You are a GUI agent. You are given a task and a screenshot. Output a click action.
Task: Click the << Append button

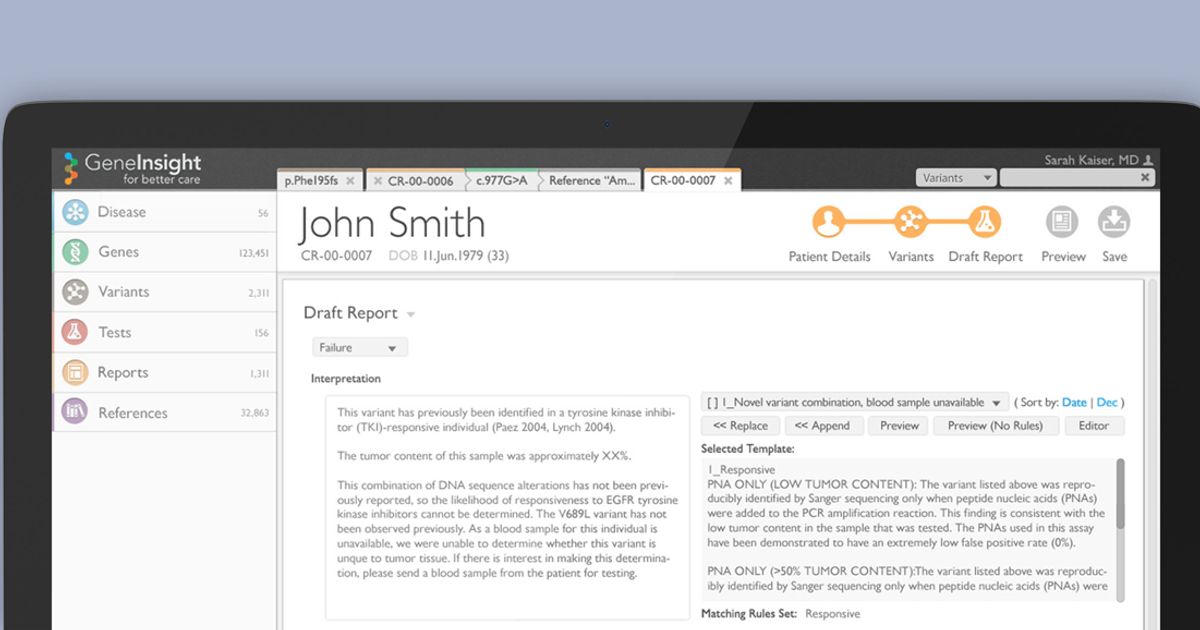tap(822, 425)
